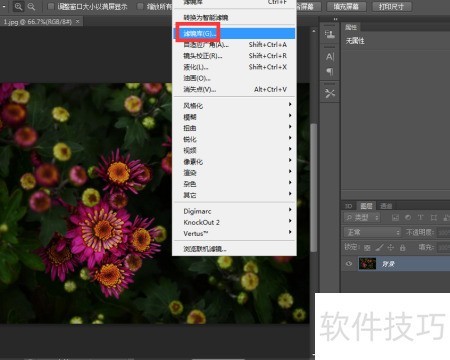Select the zoom in magnifier icon
This screenshot has height=360, width=450.
[x=19, y=6]
